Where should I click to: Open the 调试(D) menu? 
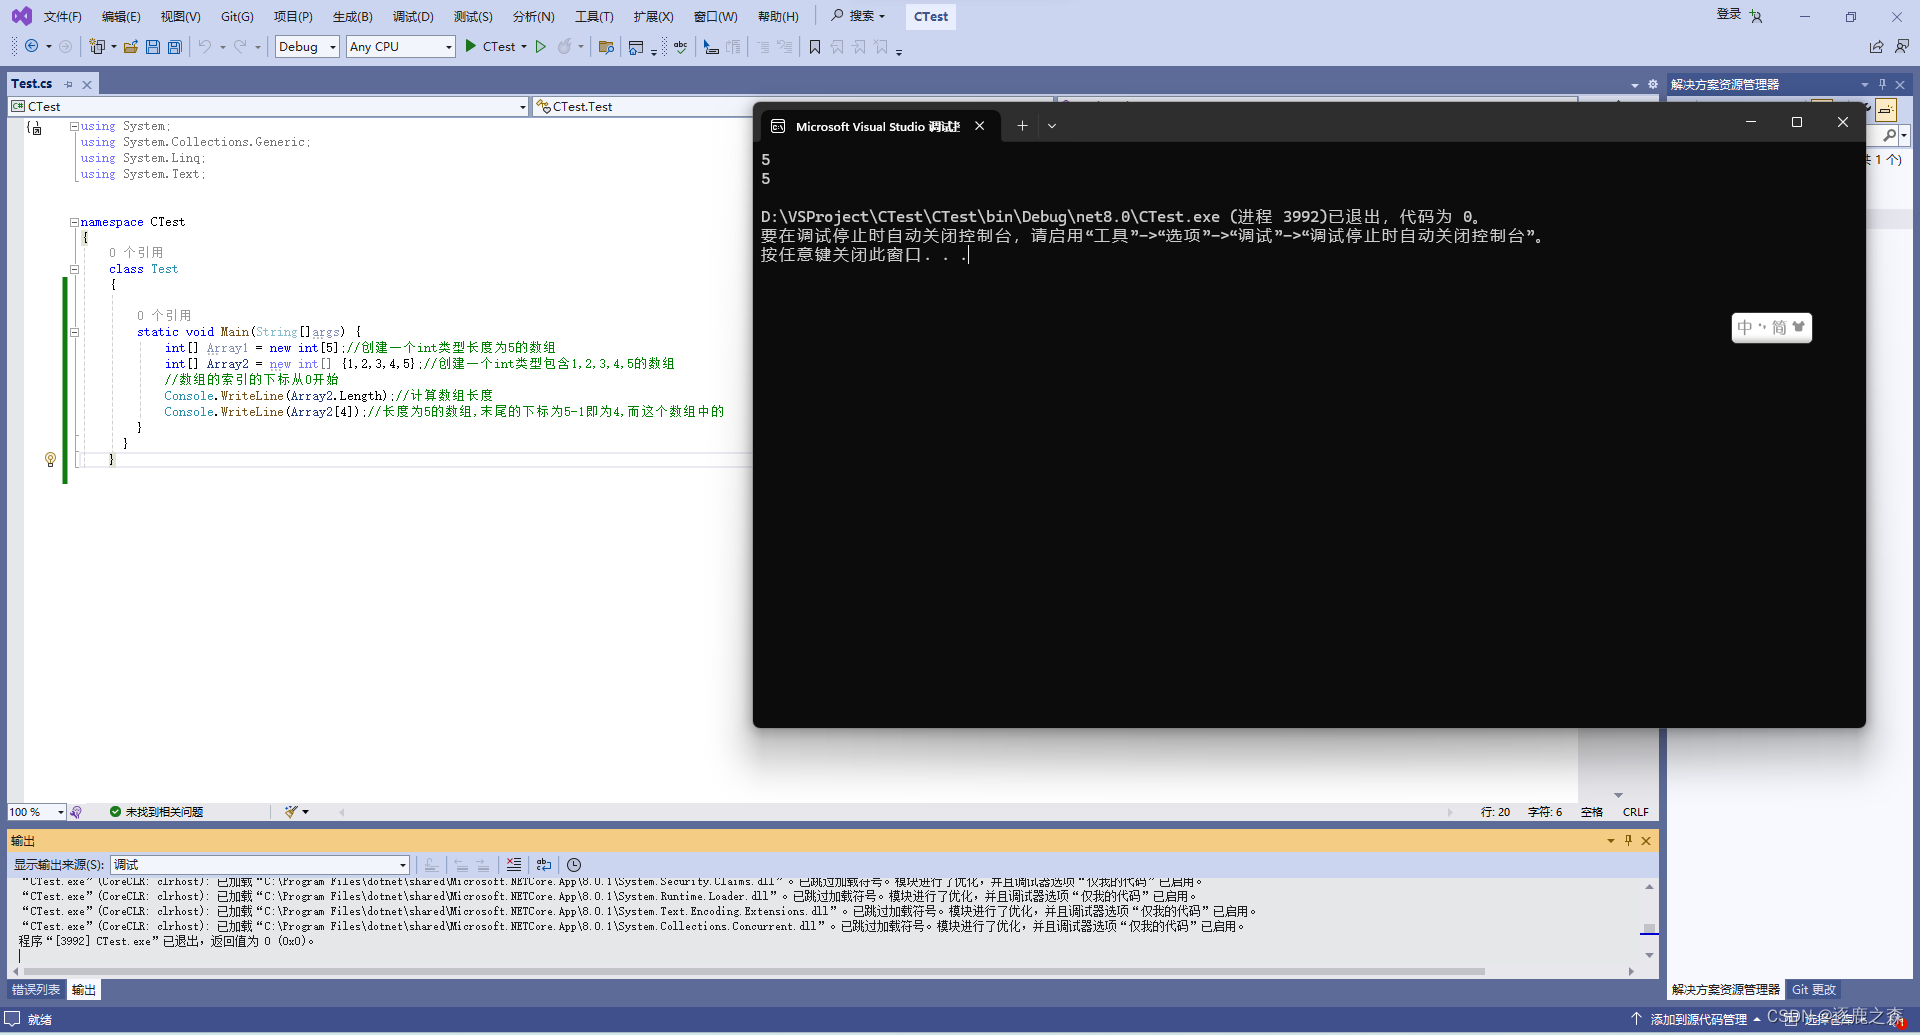coord(413,16)
